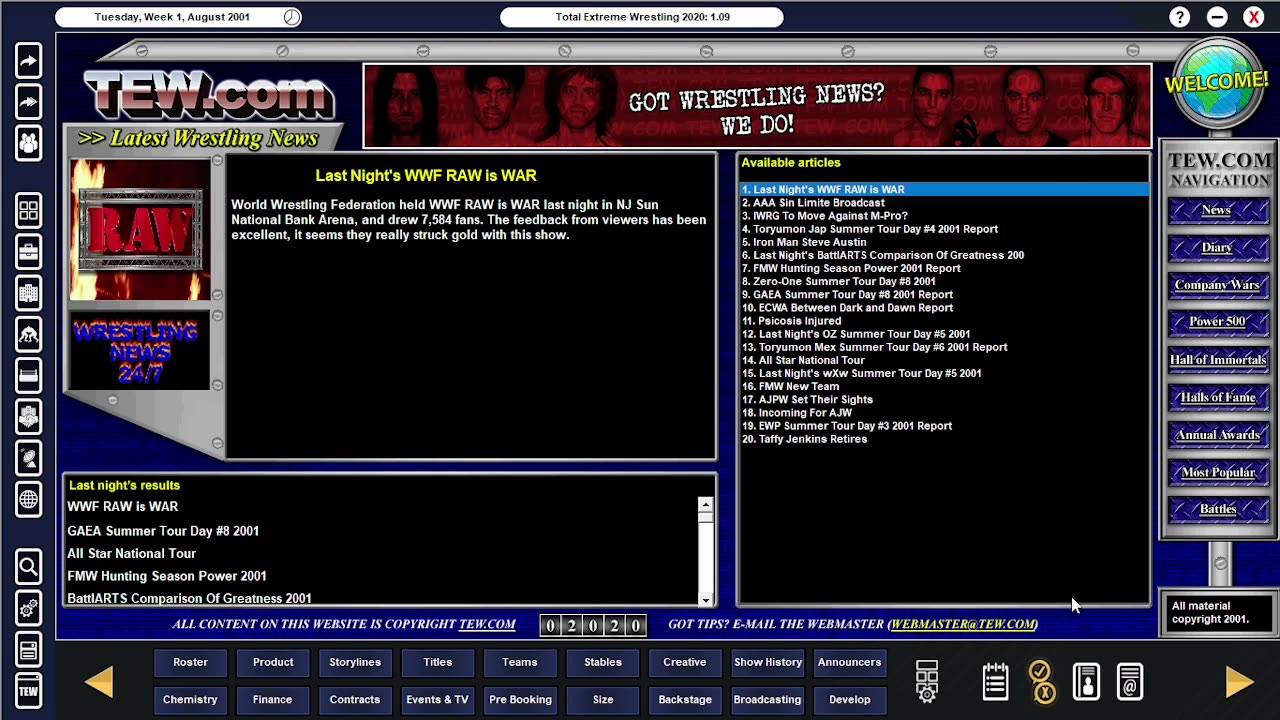
Task: Click the WEBMASTER@TEW.COM email link
Action: point(963,624)
